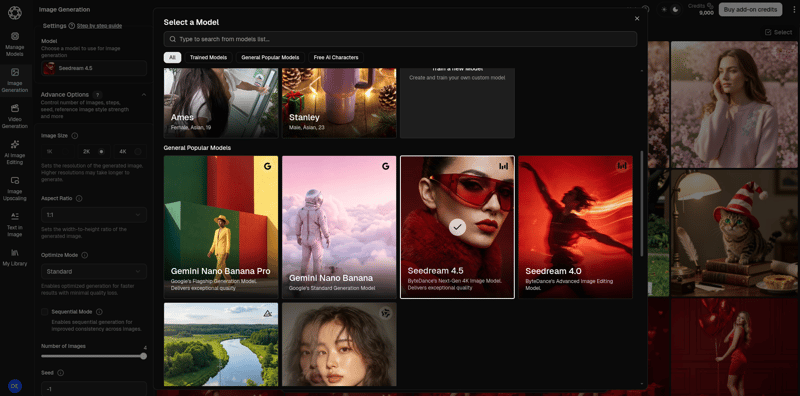
Task: Click the General Popular Models section heading
Action: [x=197, y=147]
